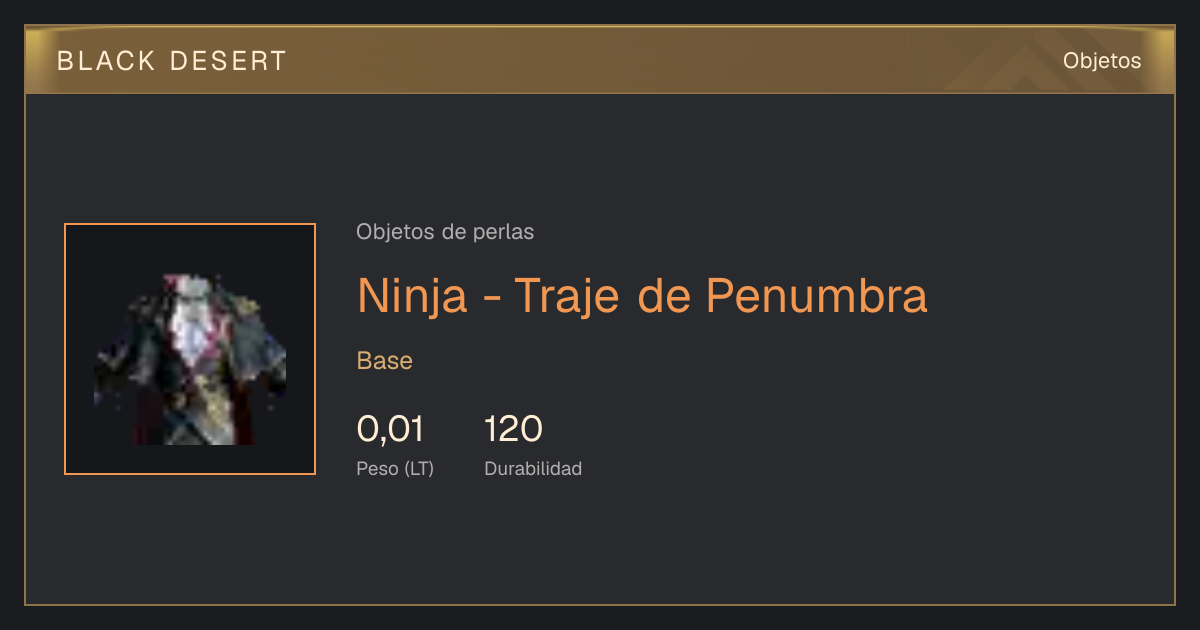
Task: Open the Objetos section link
Action: pos(1102,60)
